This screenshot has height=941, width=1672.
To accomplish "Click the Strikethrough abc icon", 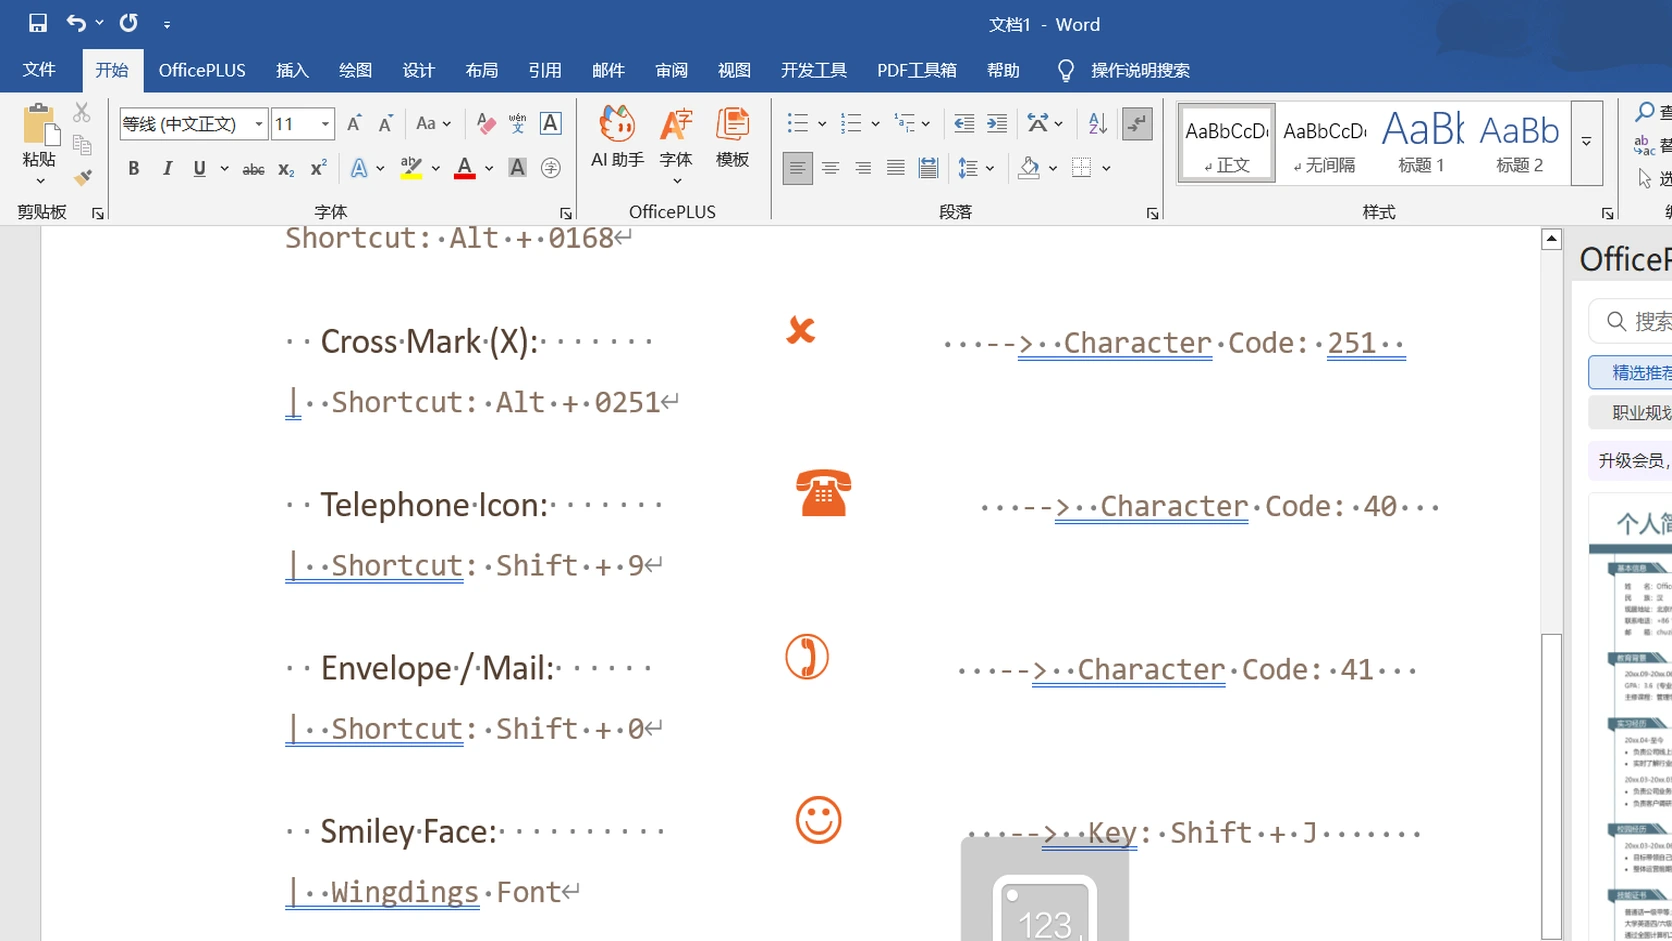I will coord(253,169).
